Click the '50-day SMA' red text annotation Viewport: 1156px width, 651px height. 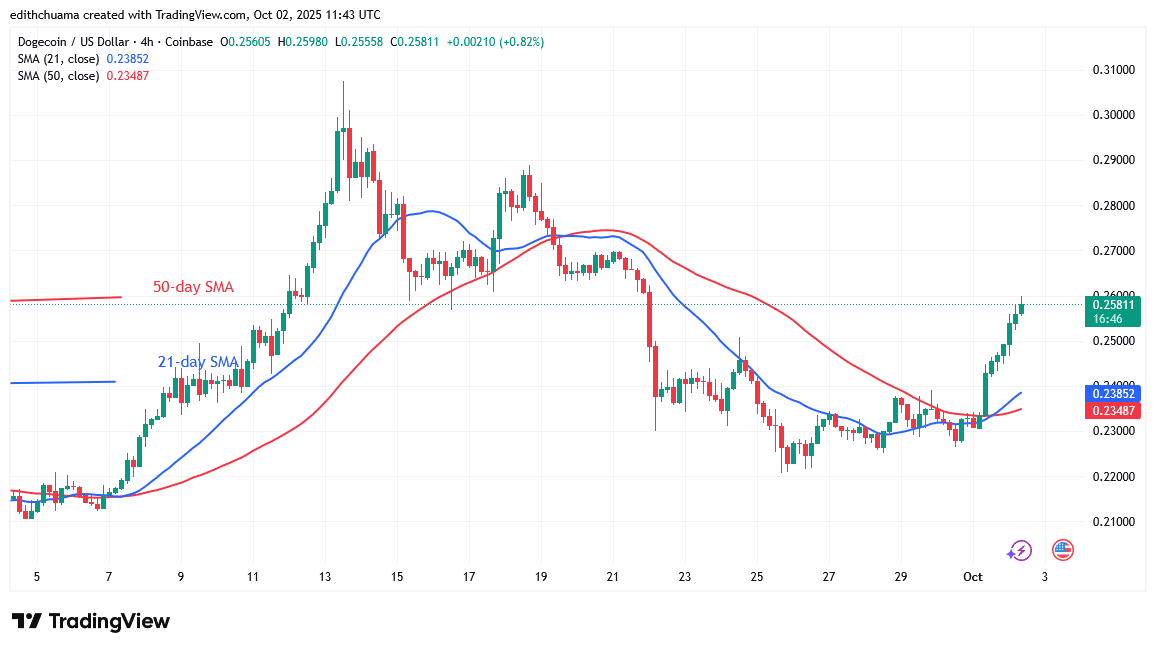tap(193, 287)
